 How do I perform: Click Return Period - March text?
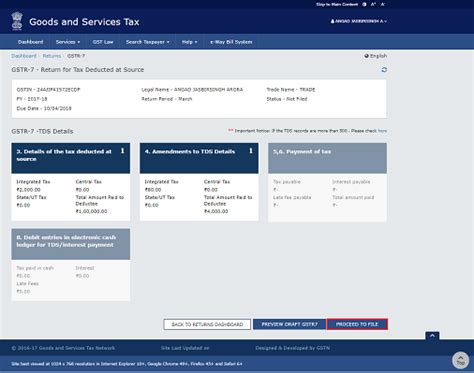tap(167, 99)
